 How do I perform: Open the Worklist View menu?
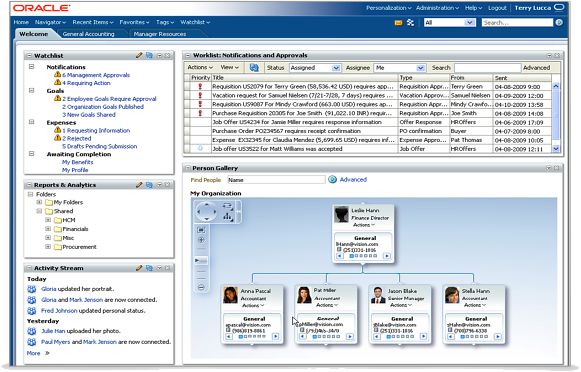click(230, 67)
